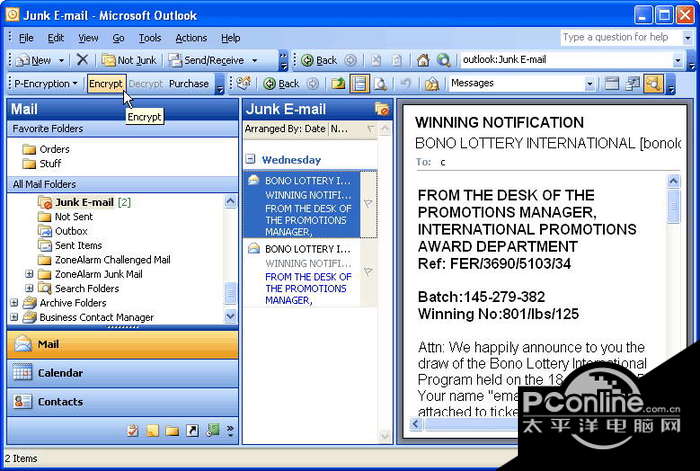
Task: Click Configure Buttons chevron in navigation pane
Action: coord(230,430)
